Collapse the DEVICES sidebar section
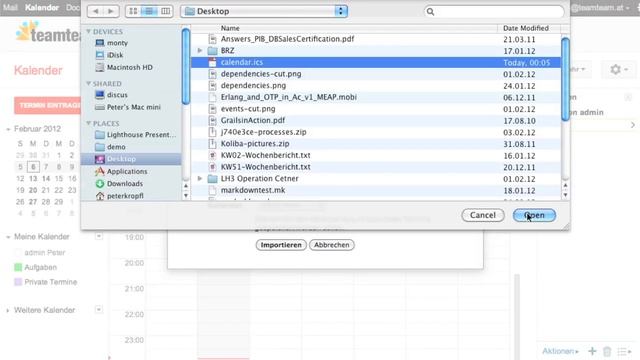 (x=88, y=31)
